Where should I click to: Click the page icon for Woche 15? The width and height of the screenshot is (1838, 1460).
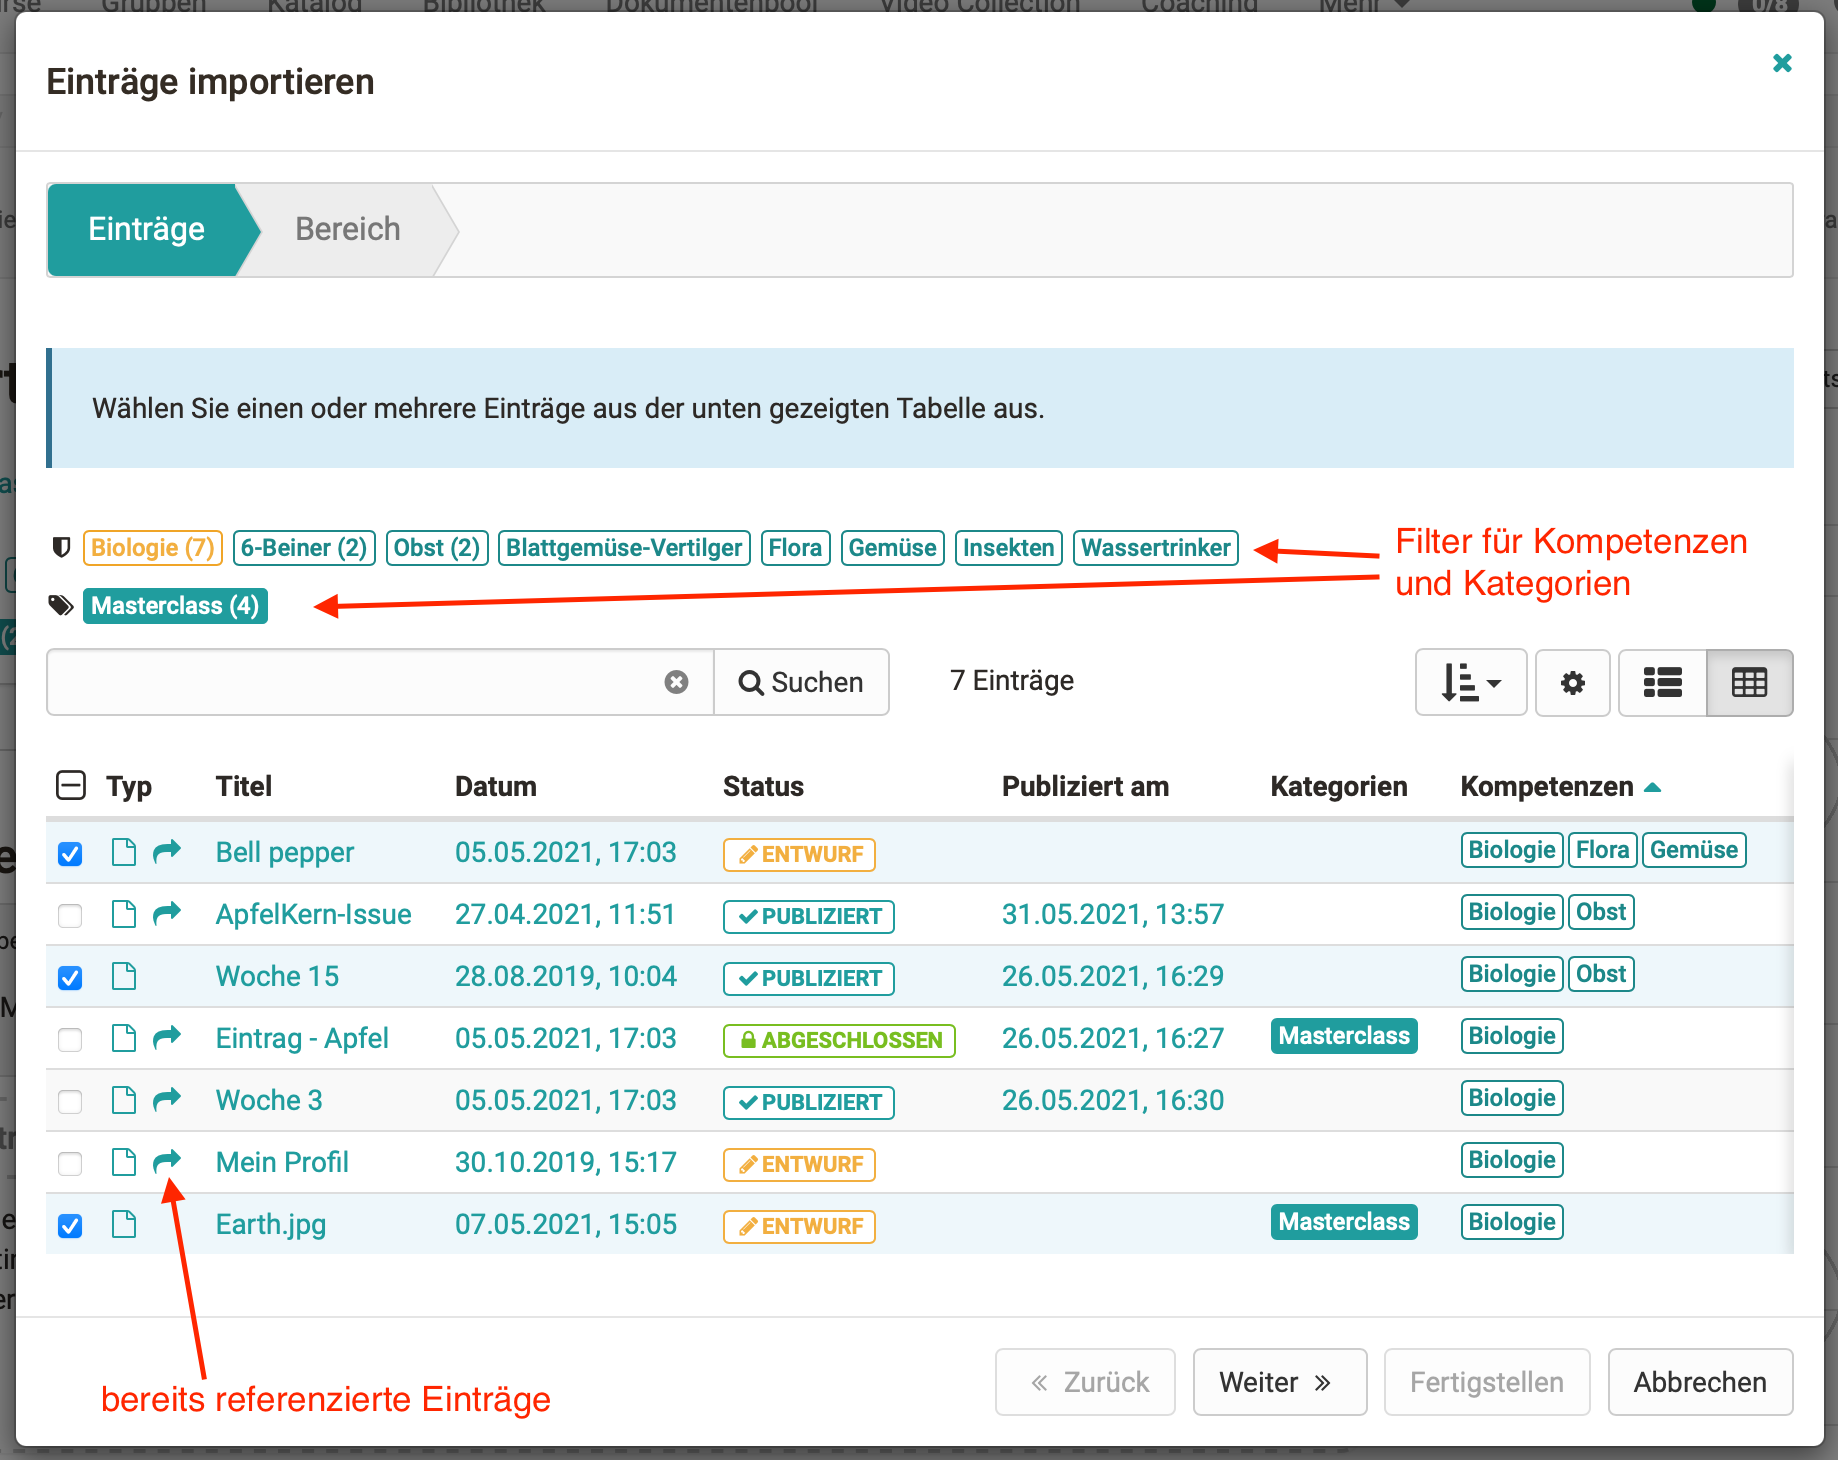pos(124,976)
